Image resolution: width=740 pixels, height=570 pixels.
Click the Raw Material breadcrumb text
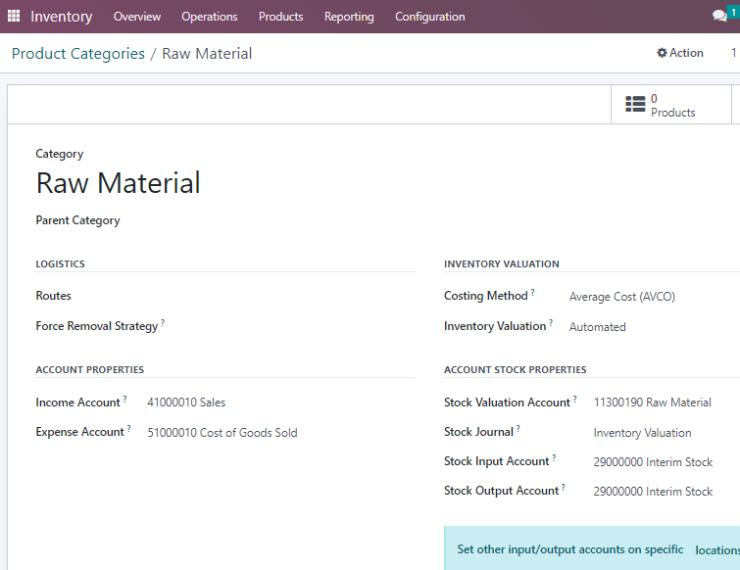tap(207, 54)
